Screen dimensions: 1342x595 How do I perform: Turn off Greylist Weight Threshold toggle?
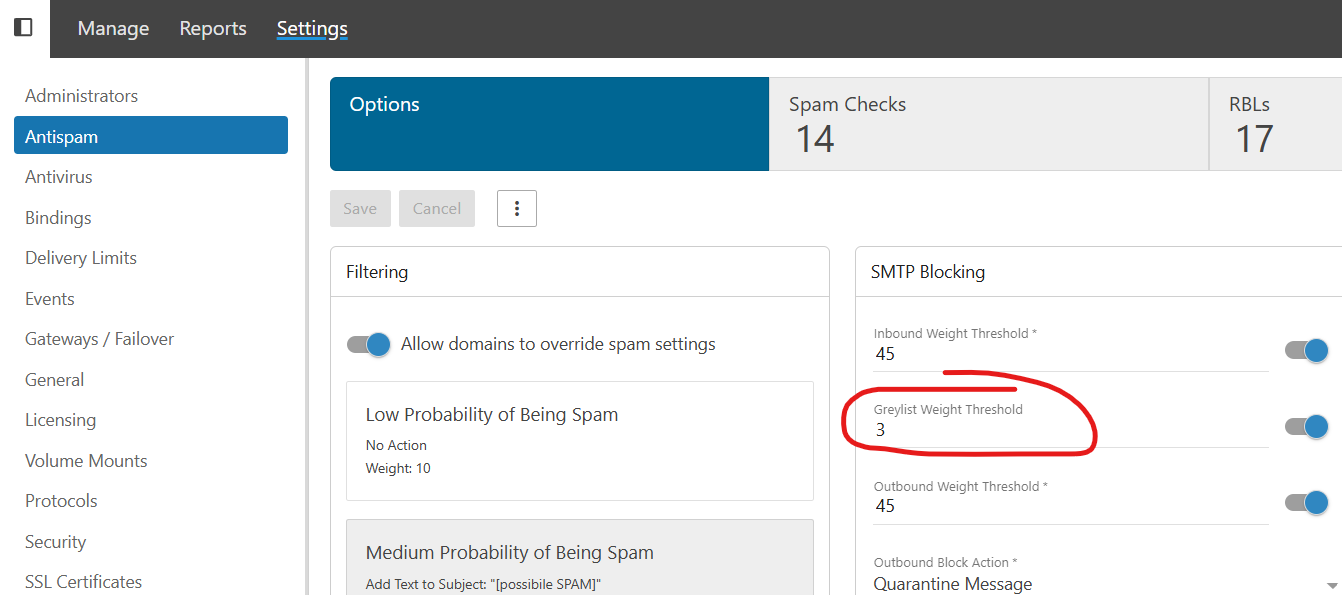(1306, 427)
